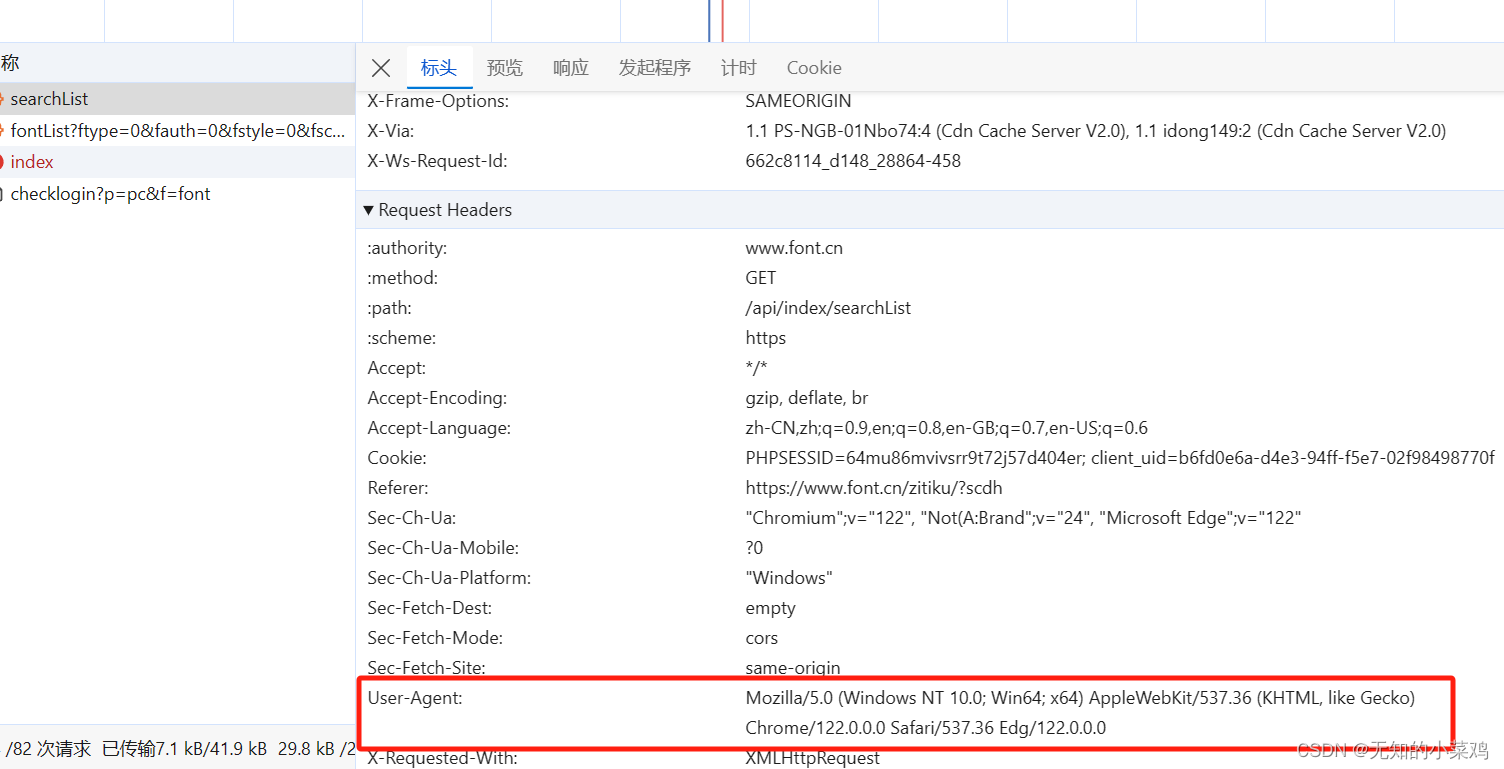Click the Accept-Language header name
The width and height of the screenshot is (1504, 769).
click(439, 428)
